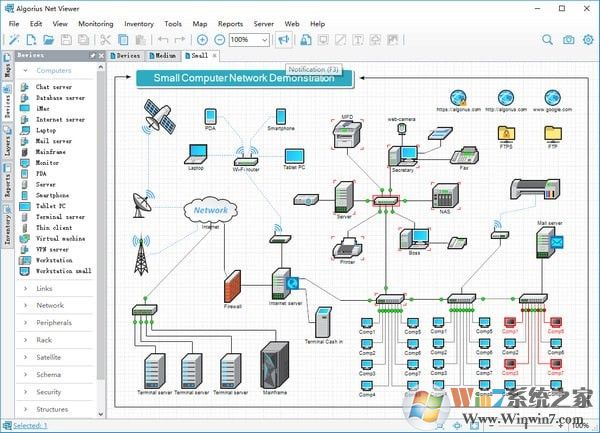The width and height of the screenshot is (600, 433).
Task: Select the Wi-Fi router node
Action: coord(246,157)
